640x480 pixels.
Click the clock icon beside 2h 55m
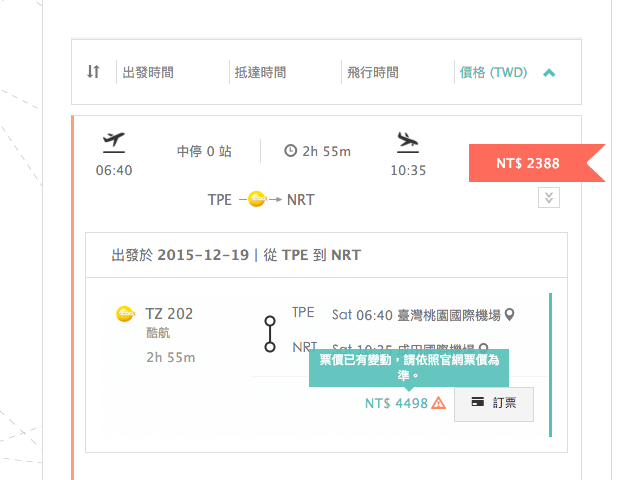tap(291, 151)
